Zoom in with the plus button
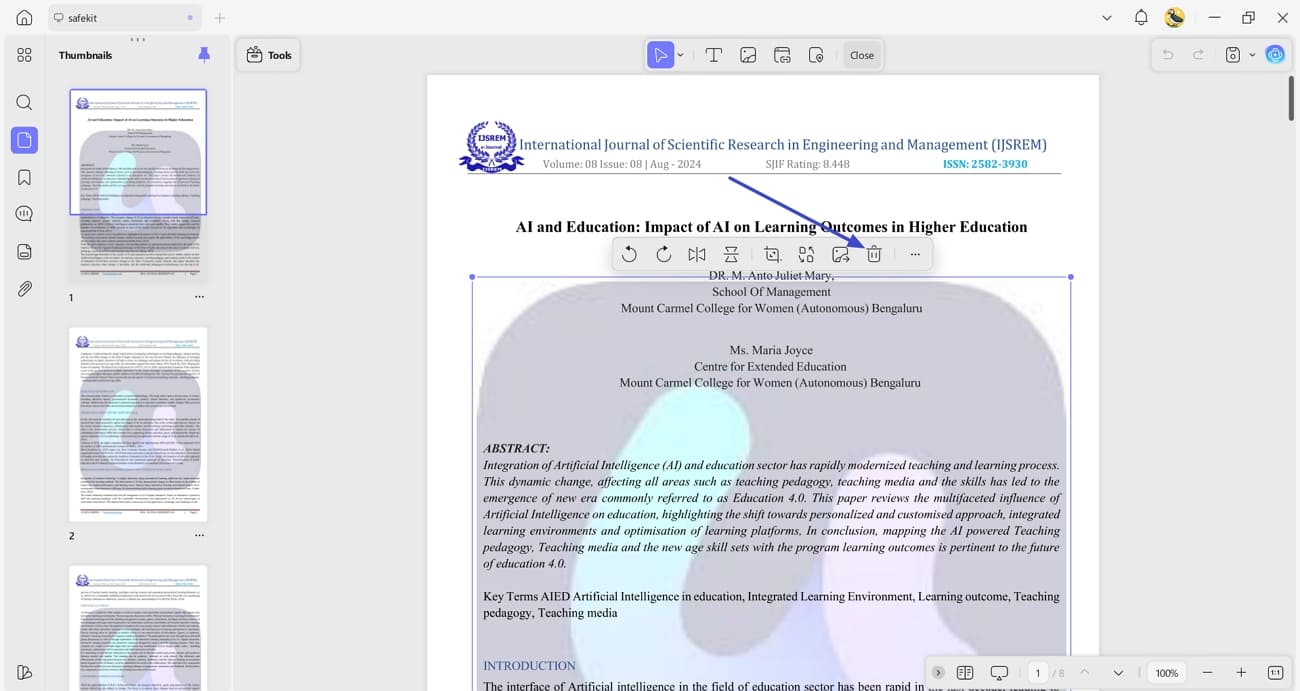 [1241, 673]
